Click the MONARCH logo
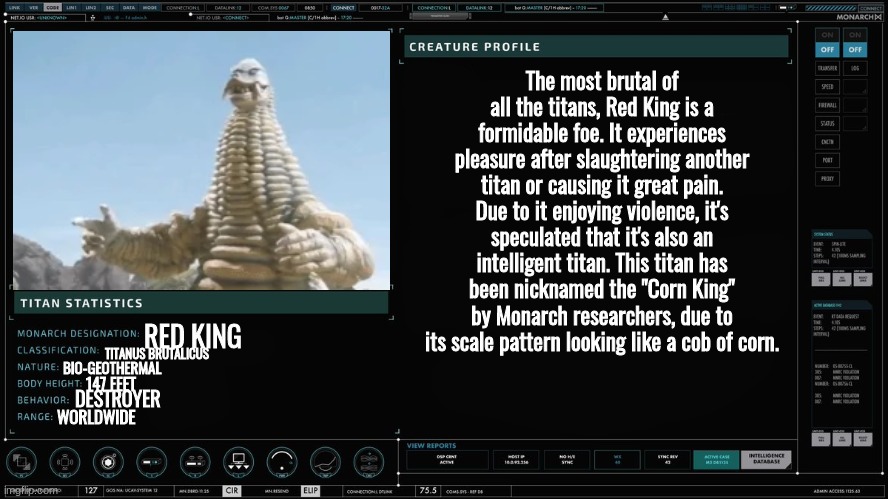This screenshot has height=499, width=888. pos(859,18)
